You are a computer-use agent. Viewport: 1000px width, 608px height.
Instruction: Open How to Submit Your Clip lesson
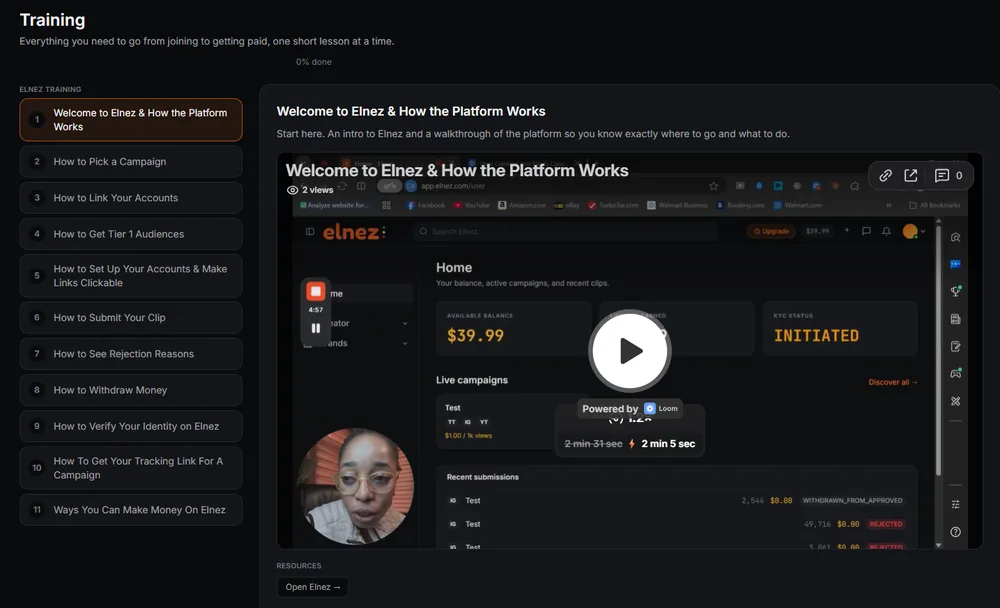(x=131, y=318)
